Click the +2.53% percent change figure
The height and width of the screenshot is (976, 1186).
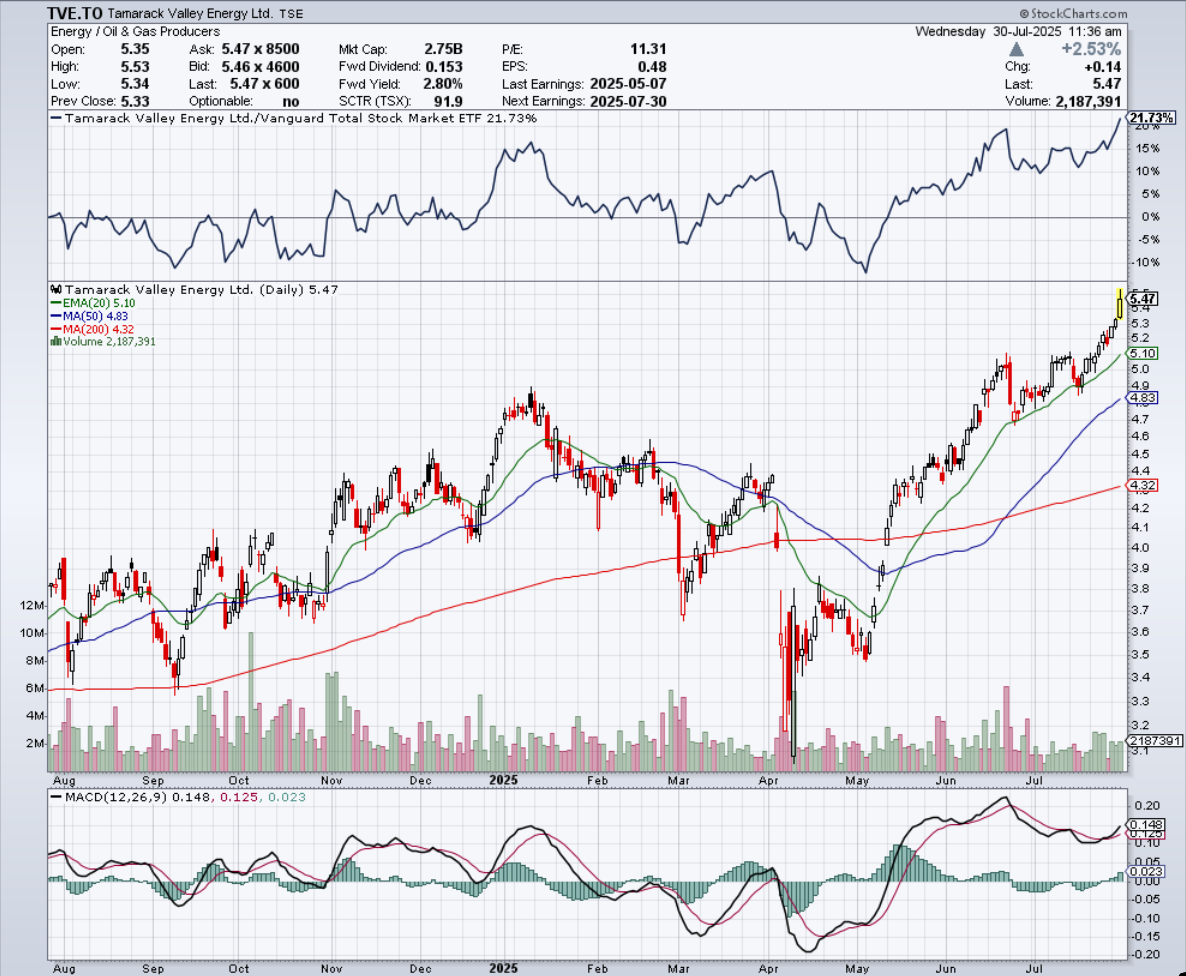click(x=1091, y=49)
